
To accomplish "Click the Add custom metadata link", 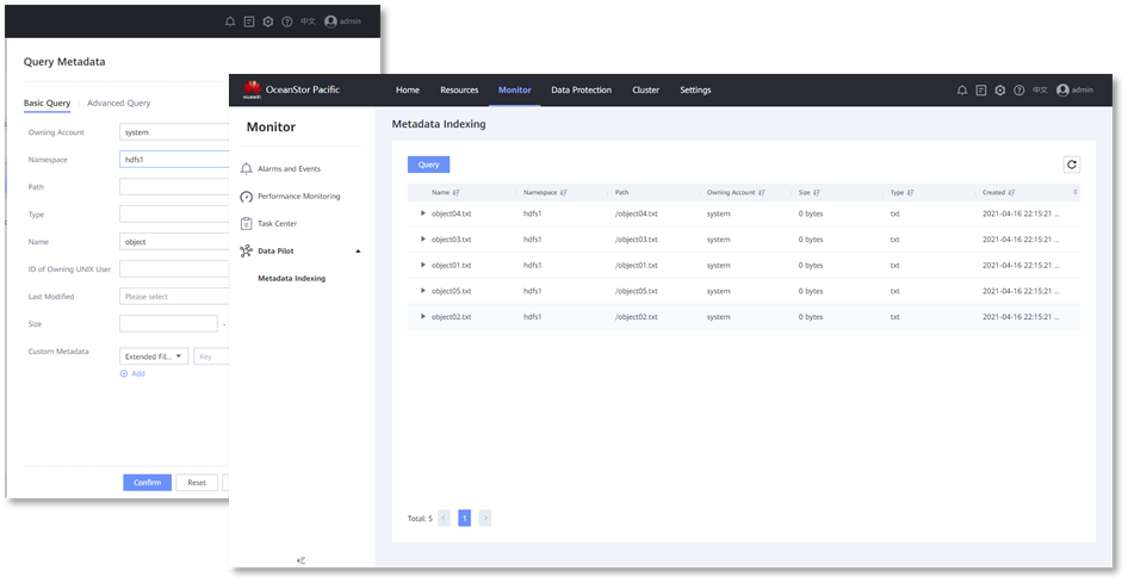I will (x=133, y=374).
